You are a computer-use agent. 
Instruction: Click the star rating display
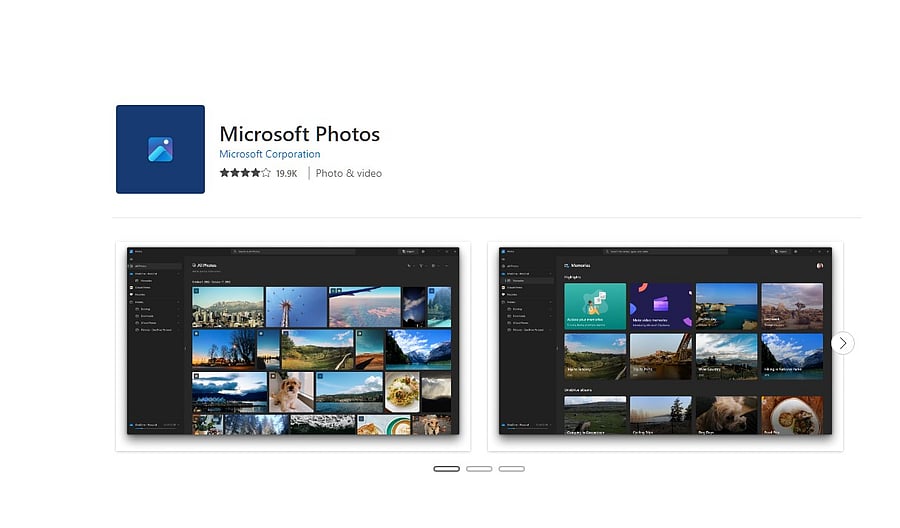[x=245, y=173]
